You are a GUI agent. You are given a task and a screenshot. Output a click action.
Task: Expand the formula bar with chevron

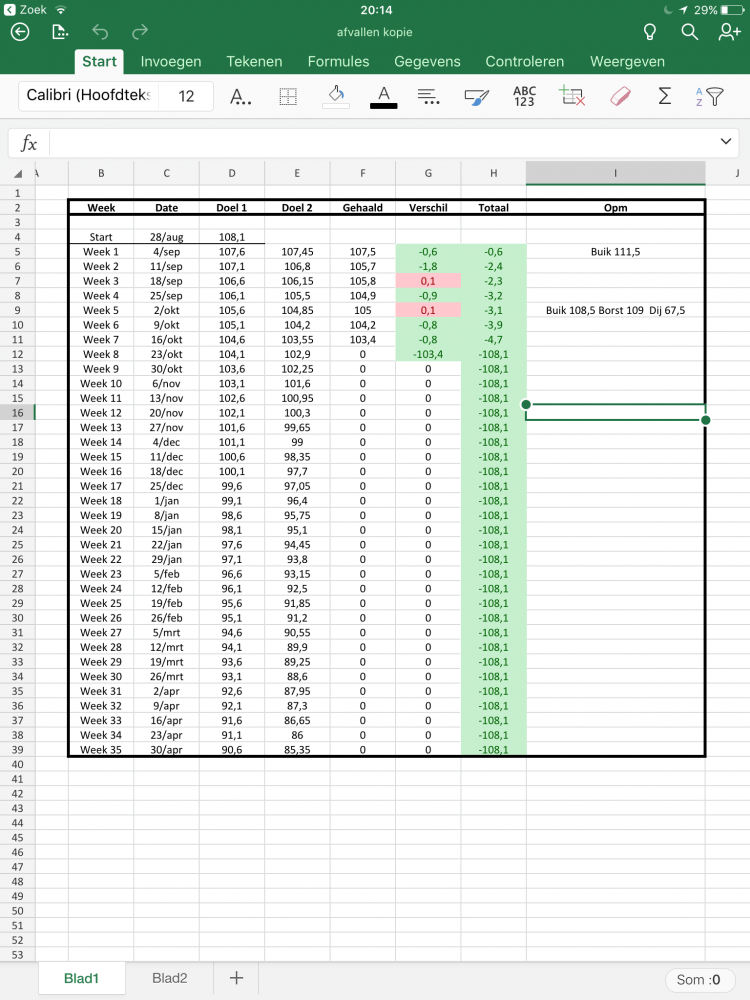tap(726, 141)
